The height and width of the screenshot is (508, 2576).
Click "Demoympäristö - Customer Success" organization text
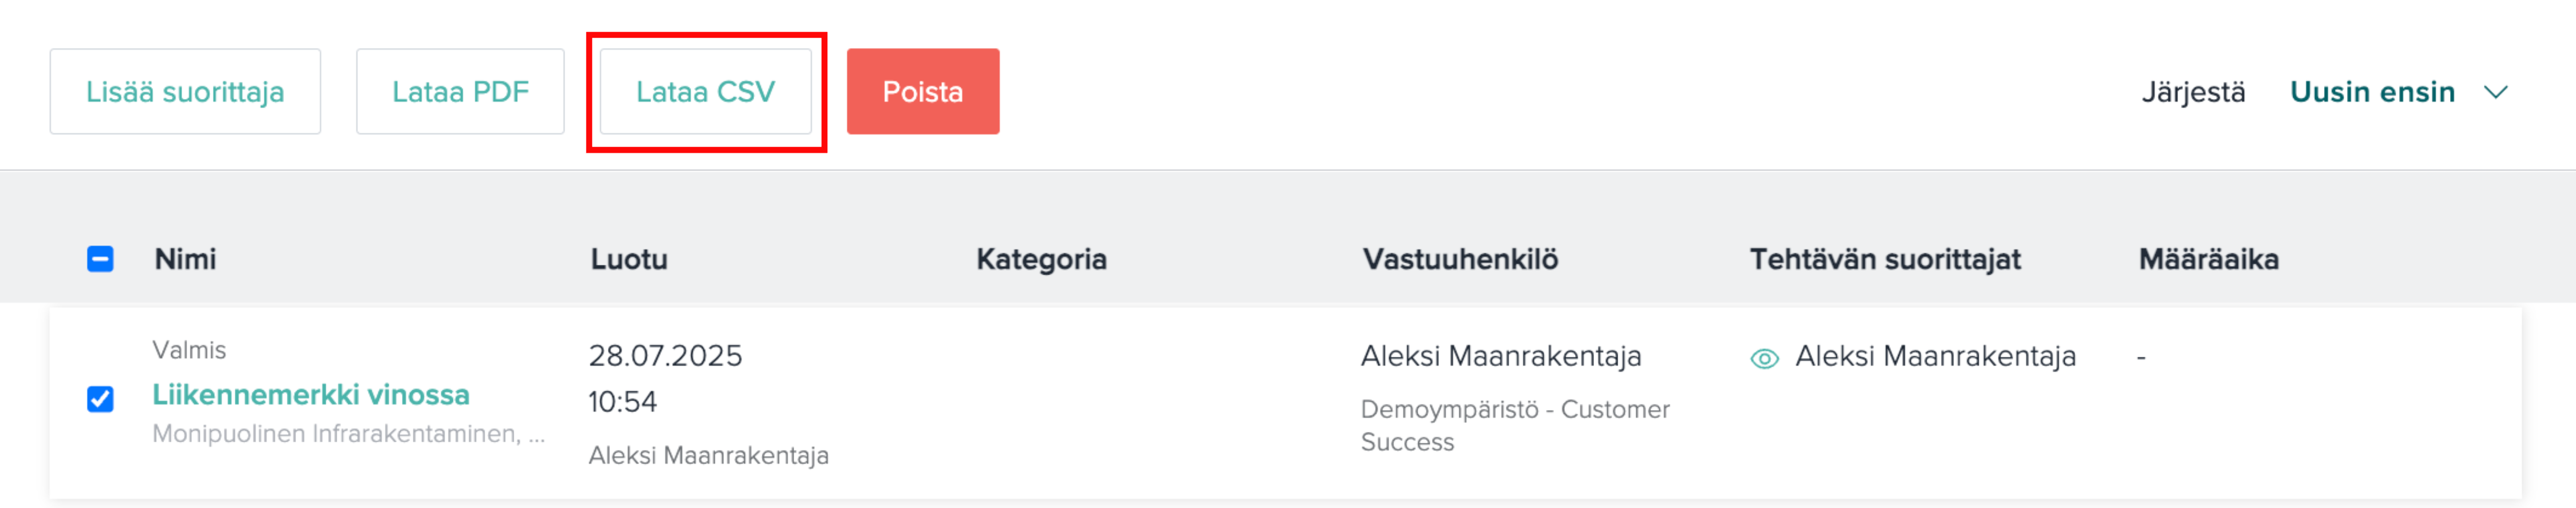coord(1514,425)
